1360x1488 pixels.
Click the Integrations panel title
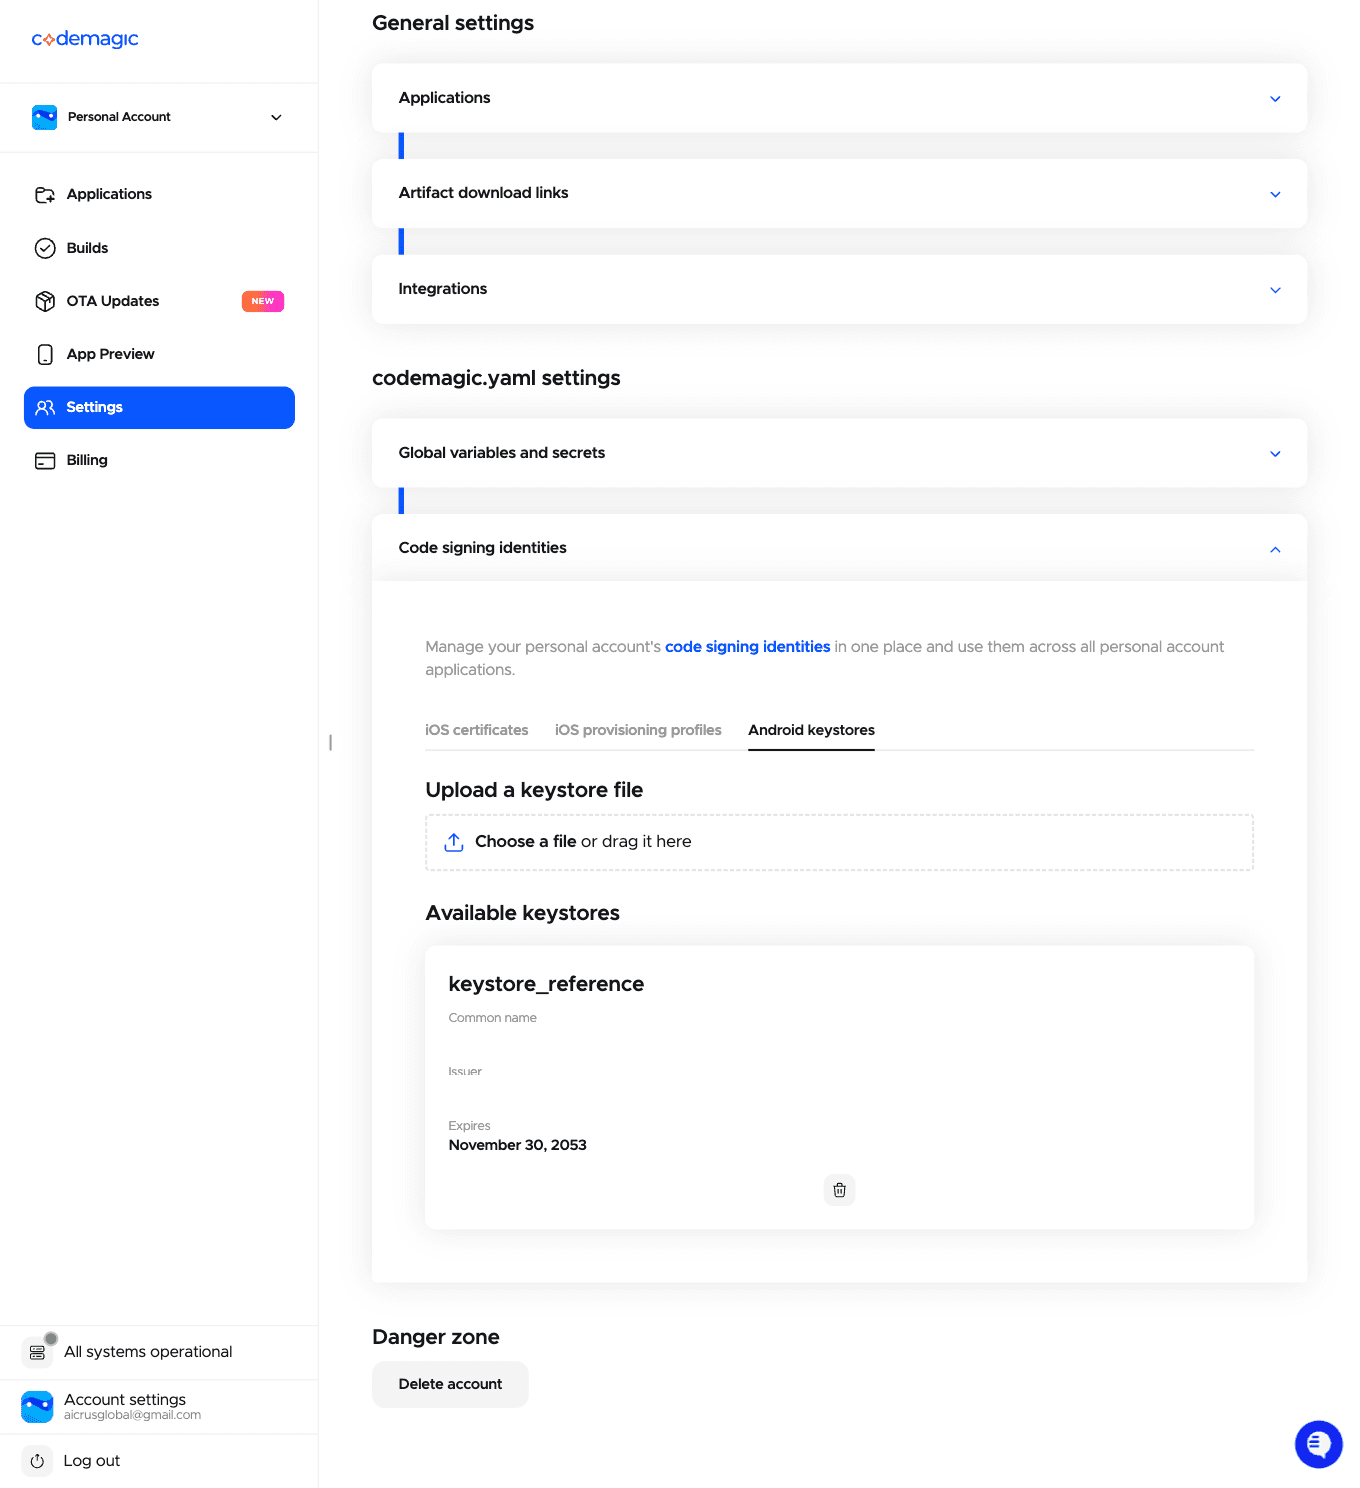pyautogui.click(x=443, y=289)
